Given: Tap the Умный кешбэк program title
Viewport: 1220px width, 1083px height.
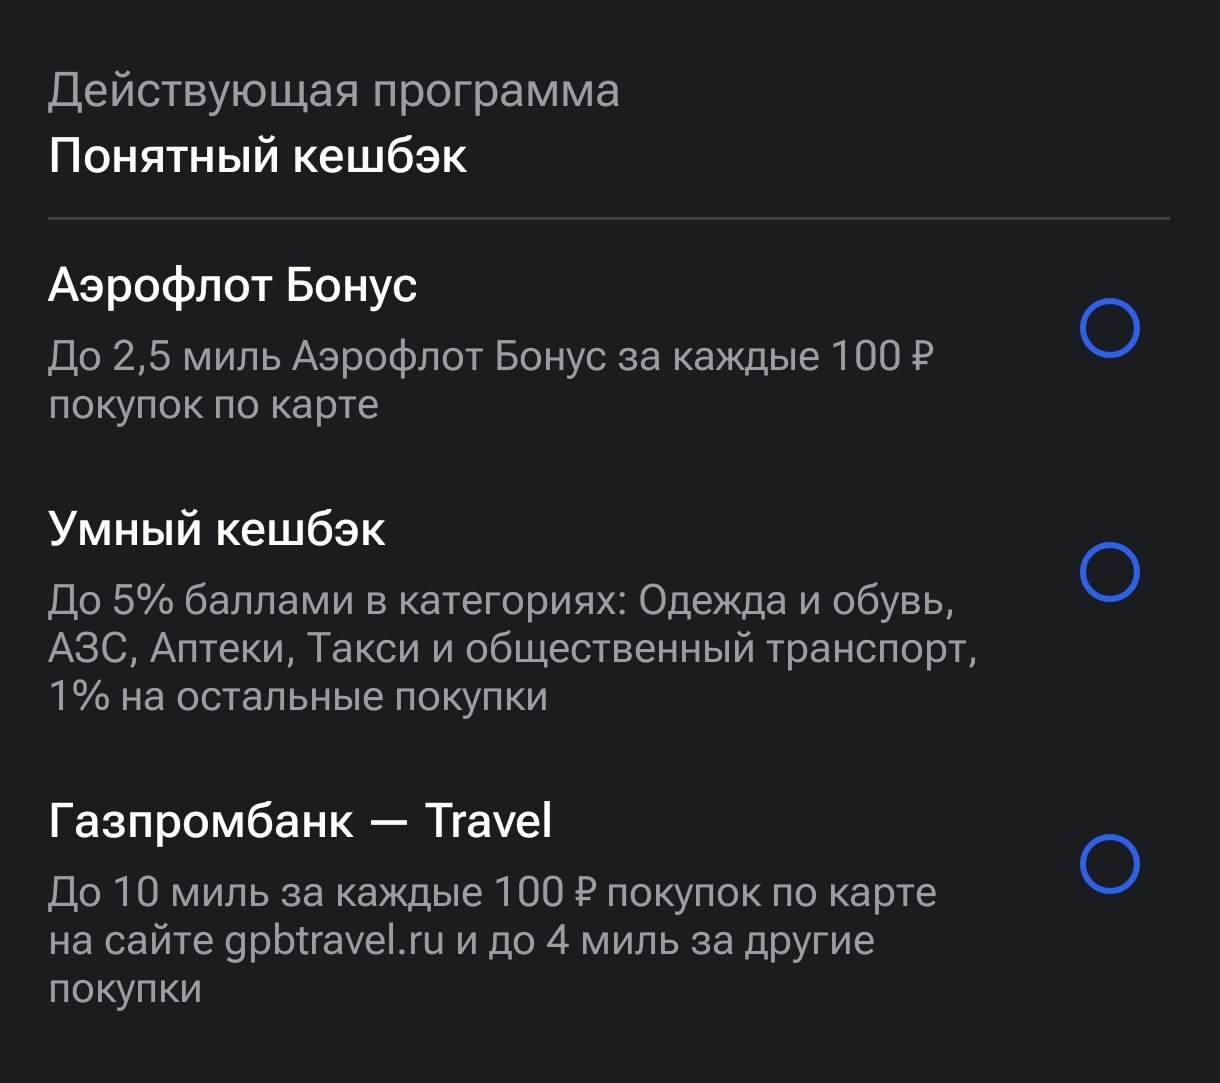Looking at the screenshot, I should pyautogui.click(x=216, y=530).
